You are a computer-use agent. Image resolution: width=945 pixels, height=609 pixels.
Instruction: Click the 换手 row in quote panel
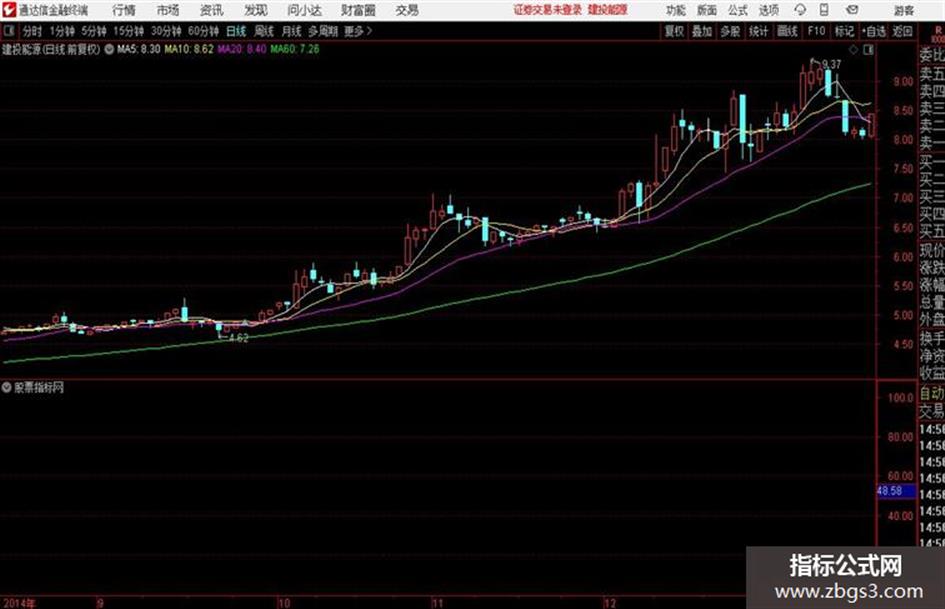click(932, 338)
